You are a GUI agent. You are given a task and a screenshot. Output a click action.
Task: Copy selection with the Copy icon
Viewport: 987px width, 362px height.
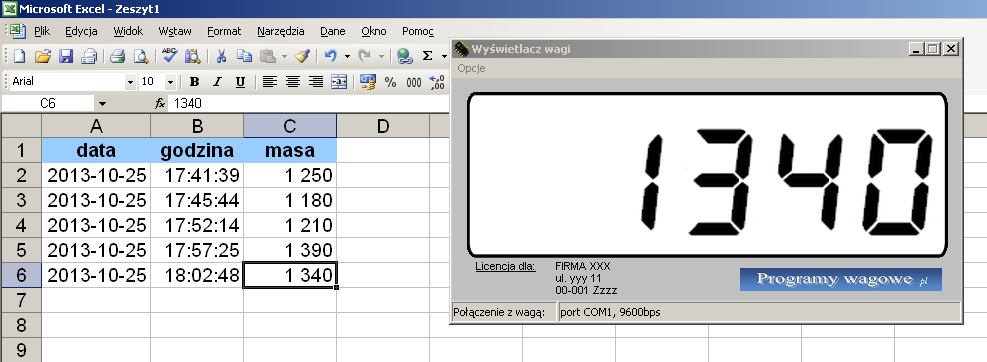(244, 56)
